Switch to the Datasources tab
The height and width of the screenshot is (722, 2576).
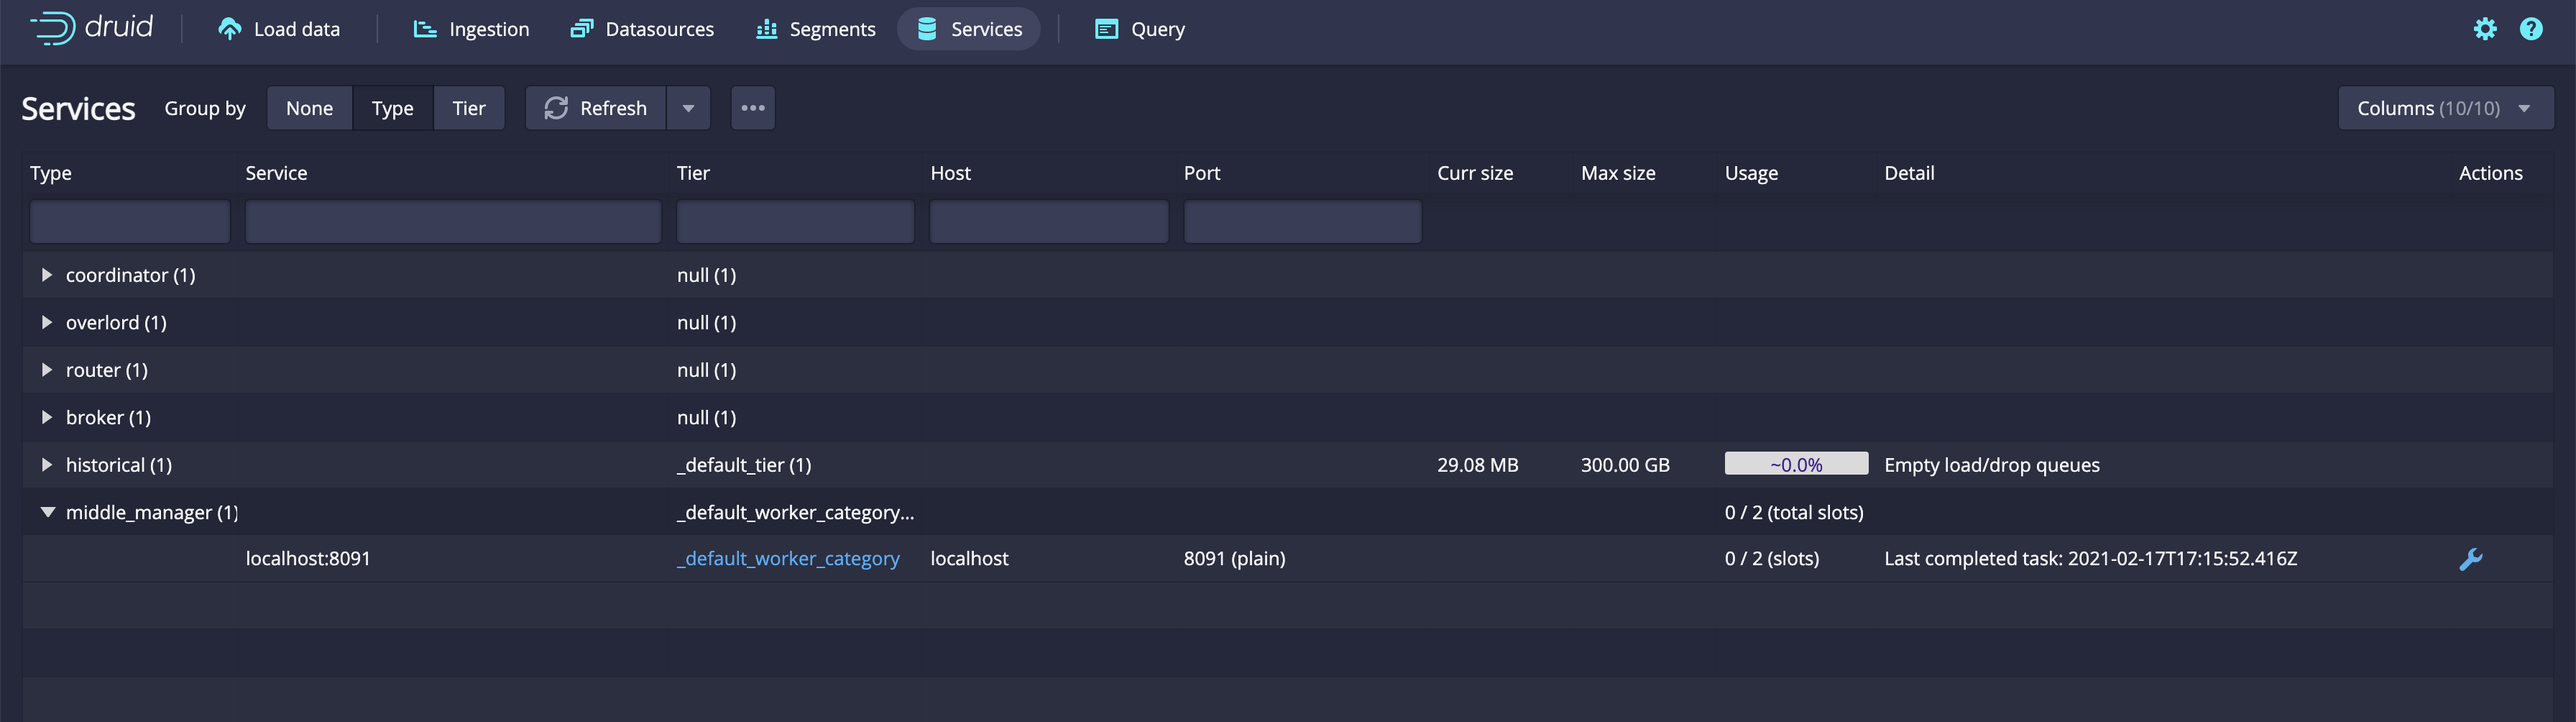pyautogui.click(x=642, y=29)
